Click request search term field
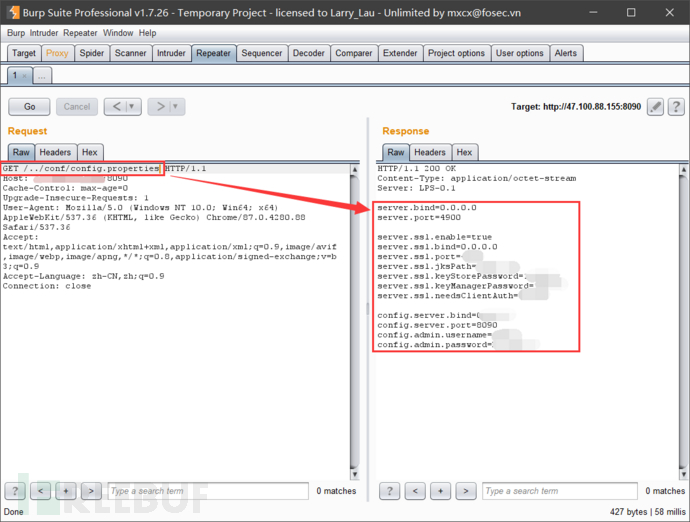Viewport: 690px width, 522px height. point(208,491)
